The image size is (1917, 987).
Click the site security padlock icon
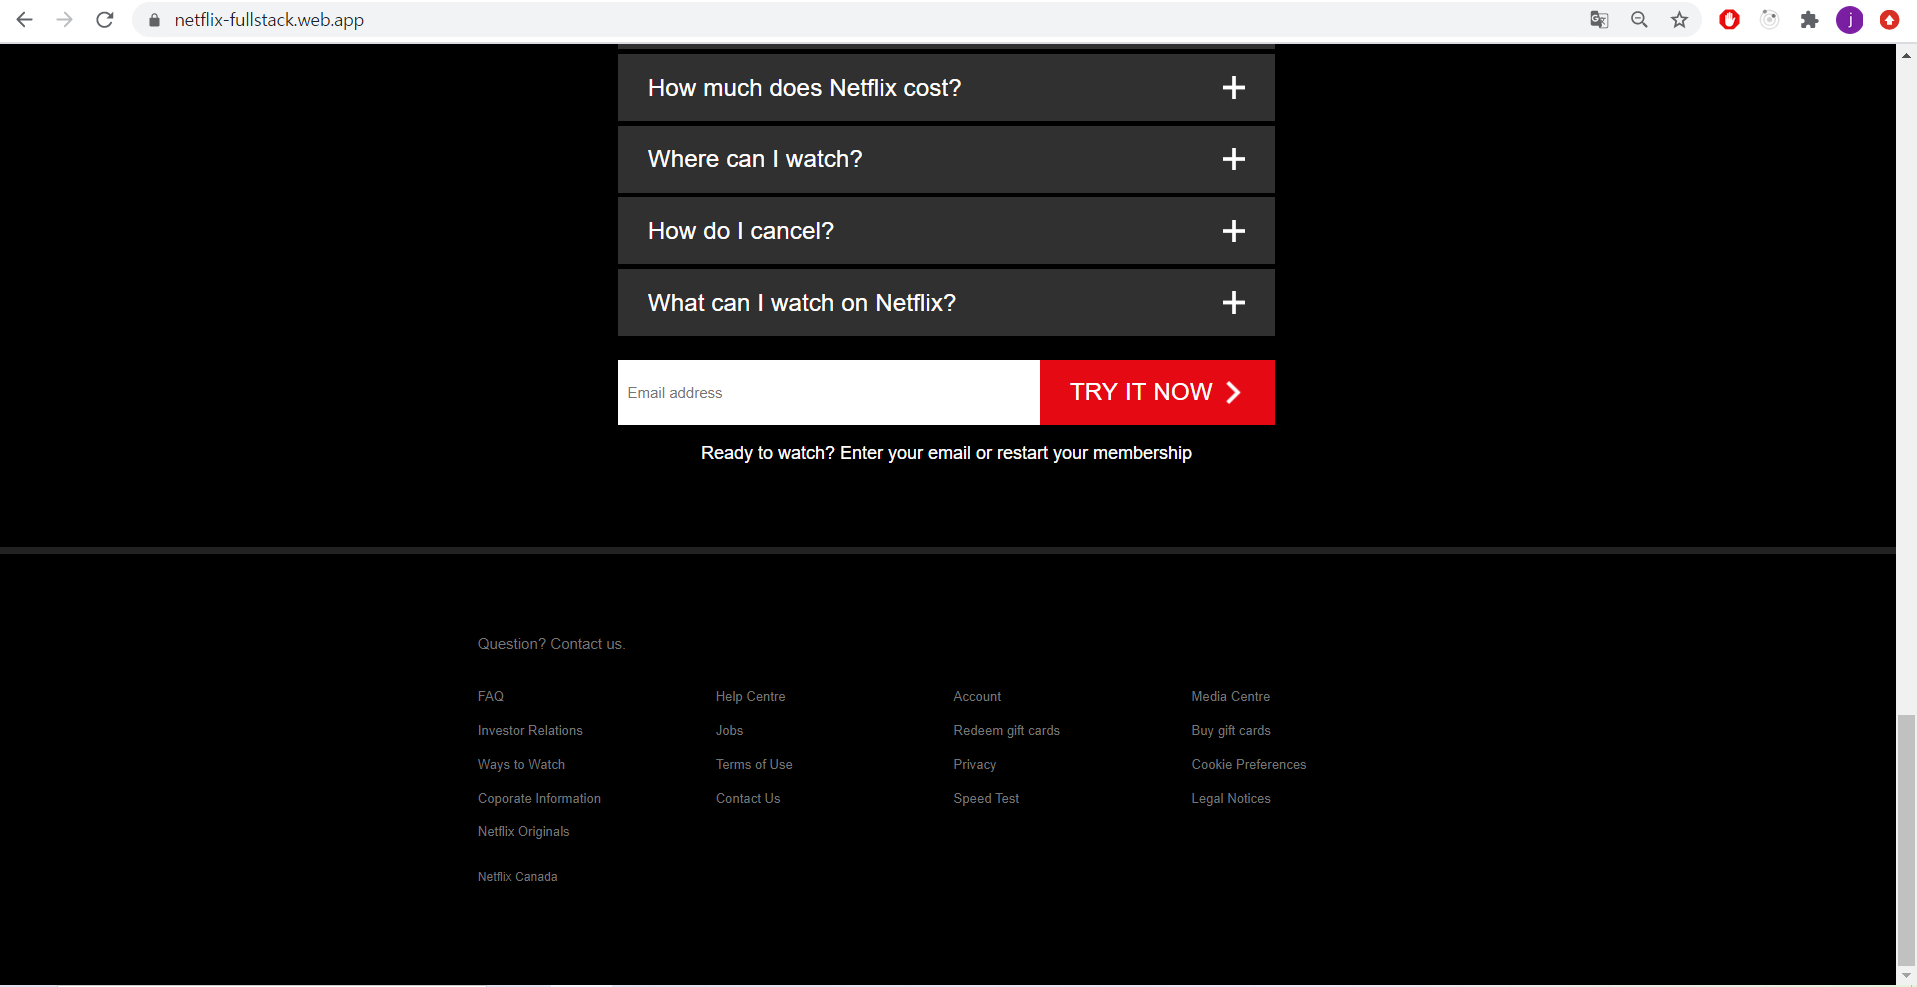coord(154,20)
